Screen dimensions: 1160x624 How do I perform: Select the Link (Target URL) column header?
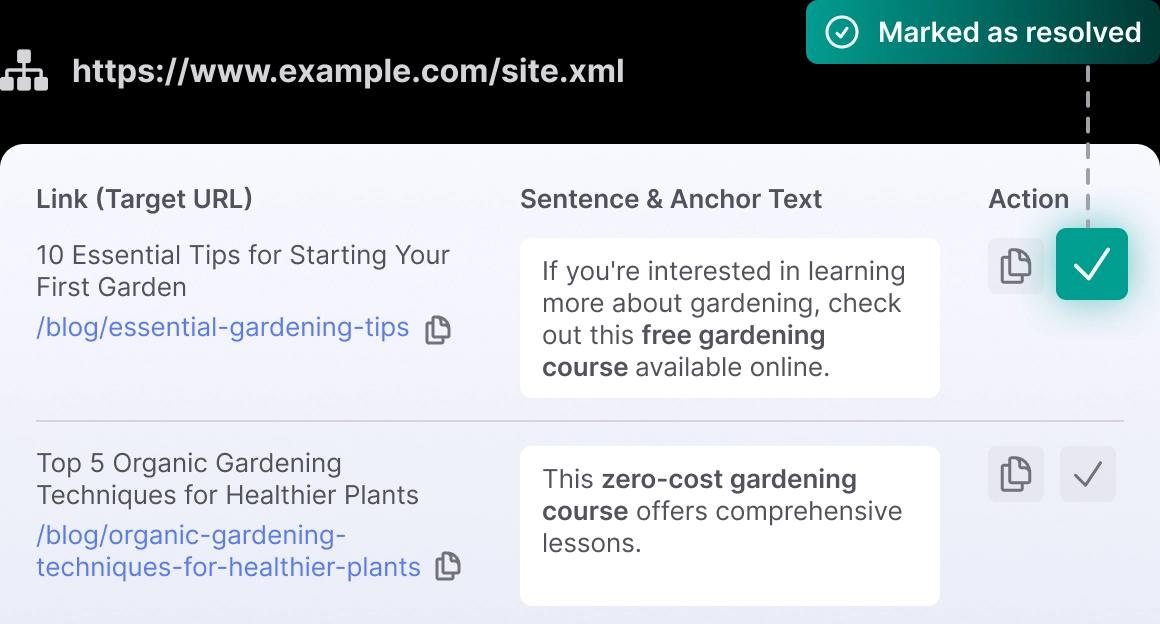pos(144,198)
